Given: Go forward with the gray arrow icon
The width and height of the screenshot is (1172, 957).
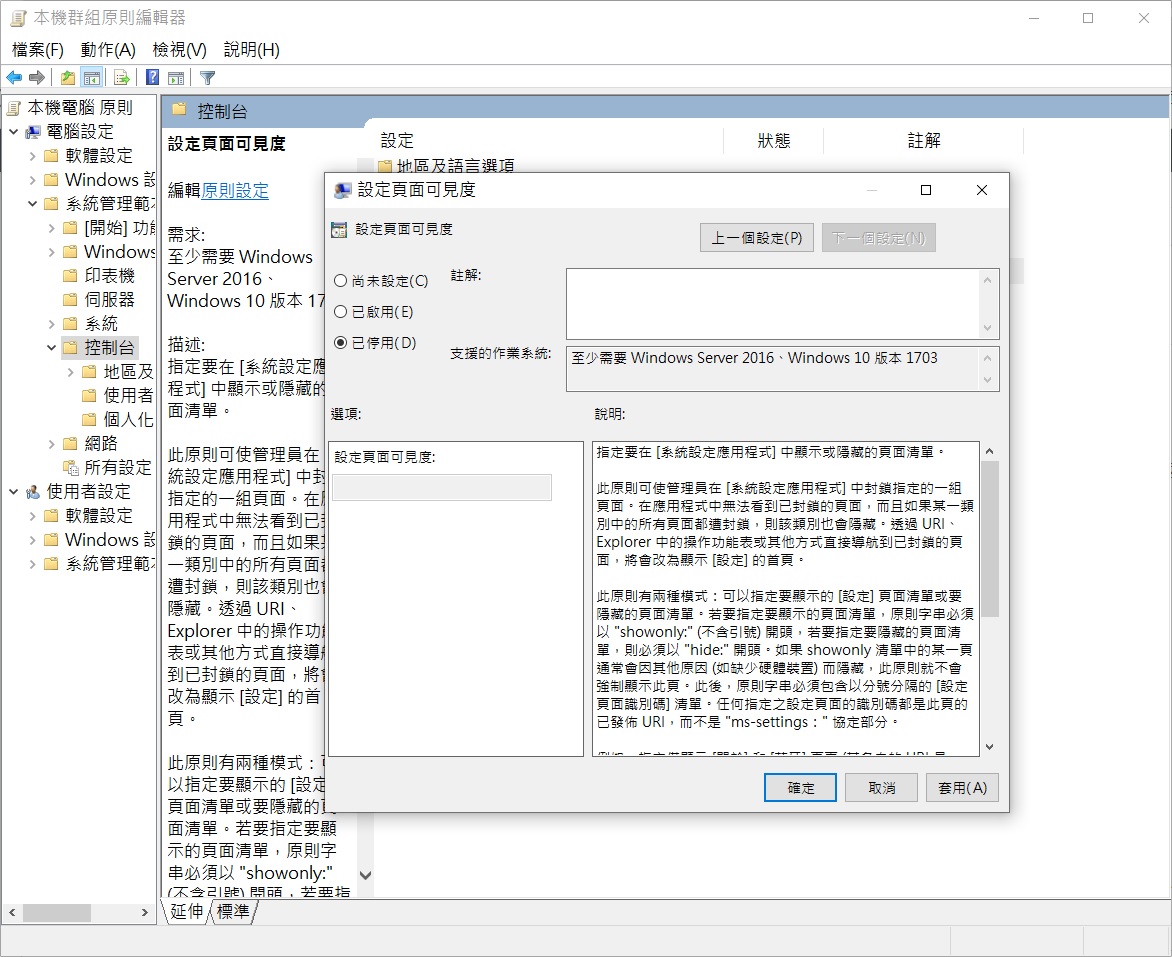Looking at the screenshot, I should tap(37, 77).
